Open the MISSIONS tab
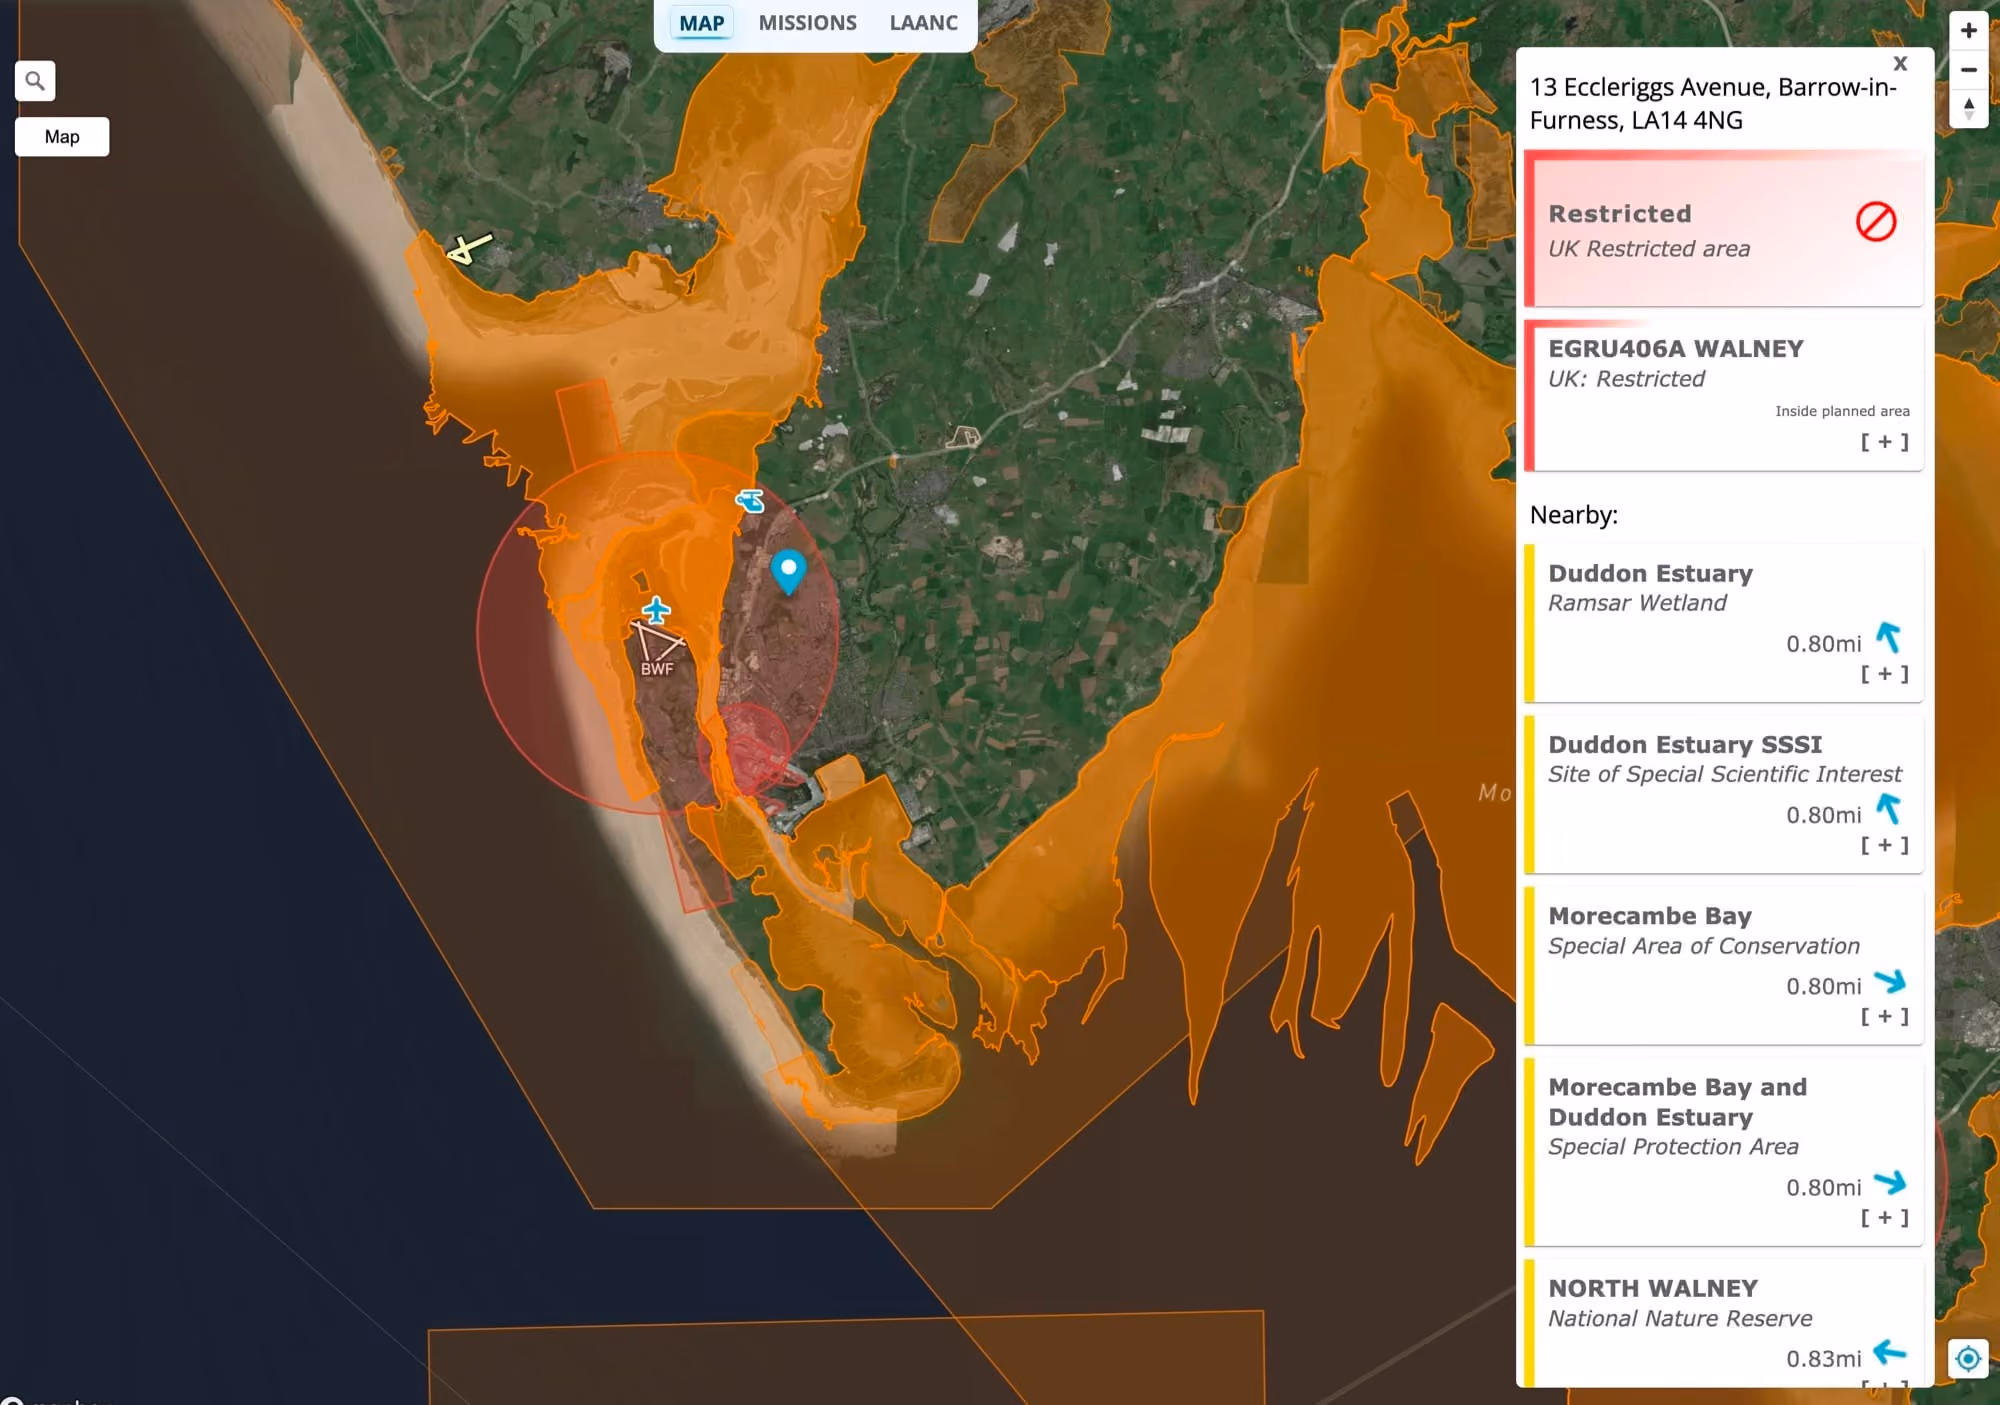 click(x=807, y=23)
